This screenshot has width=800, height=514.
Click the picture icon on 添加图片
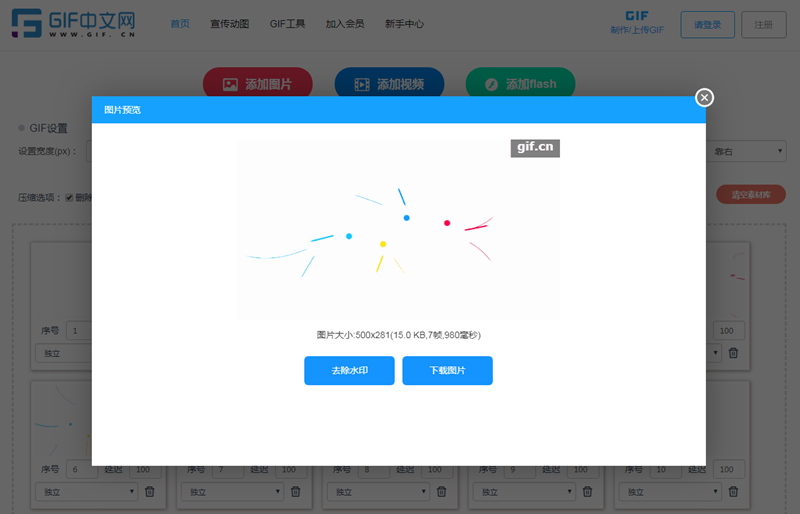pos(230,85)
